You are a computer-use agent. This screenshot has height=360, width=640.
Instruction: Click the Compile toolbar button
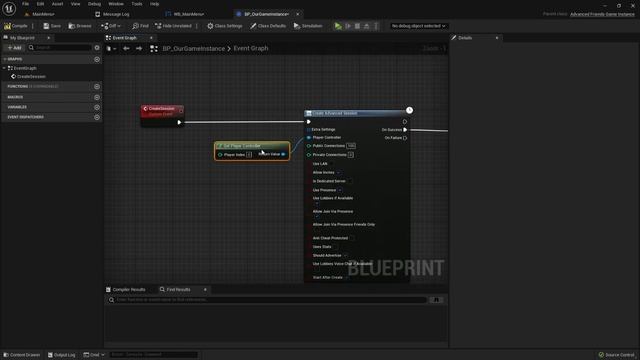click(16, 26)
